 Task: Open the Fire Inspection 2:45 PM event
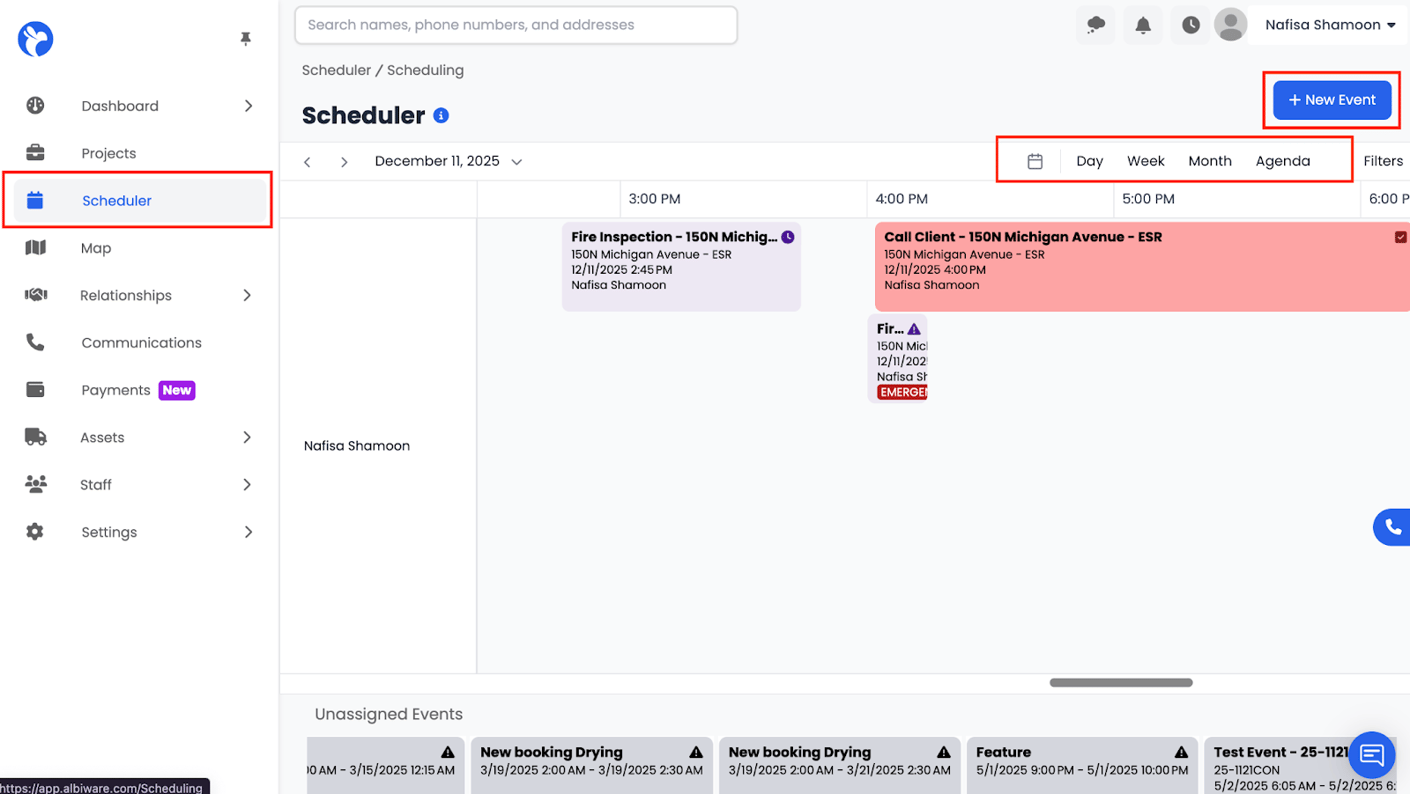coord(681,266)
